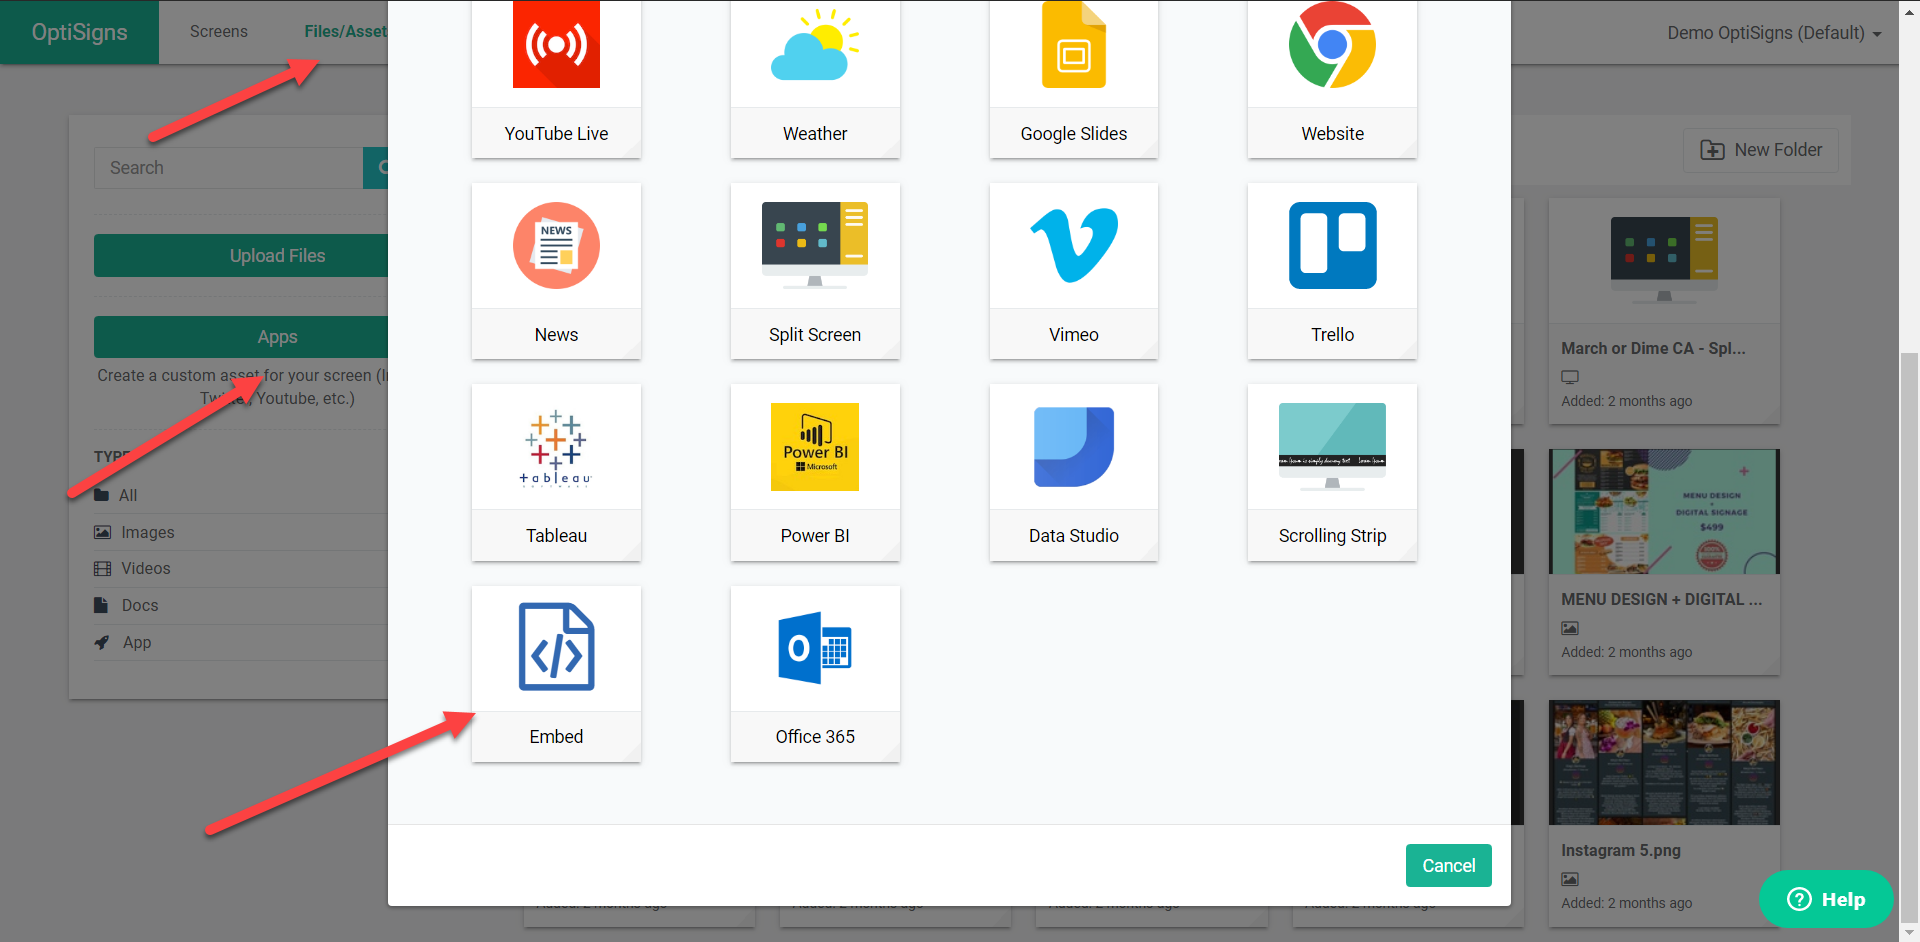
Task: Cancel the app selection dialog
Action: pos(1448,865)
